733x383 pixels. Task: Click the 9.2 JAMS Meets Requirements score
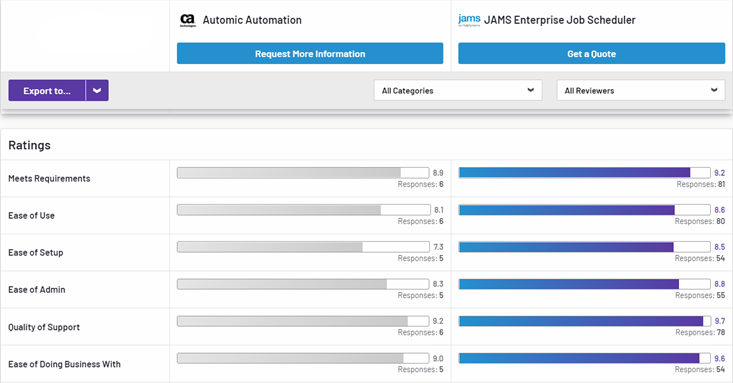[x=719, y=173]
